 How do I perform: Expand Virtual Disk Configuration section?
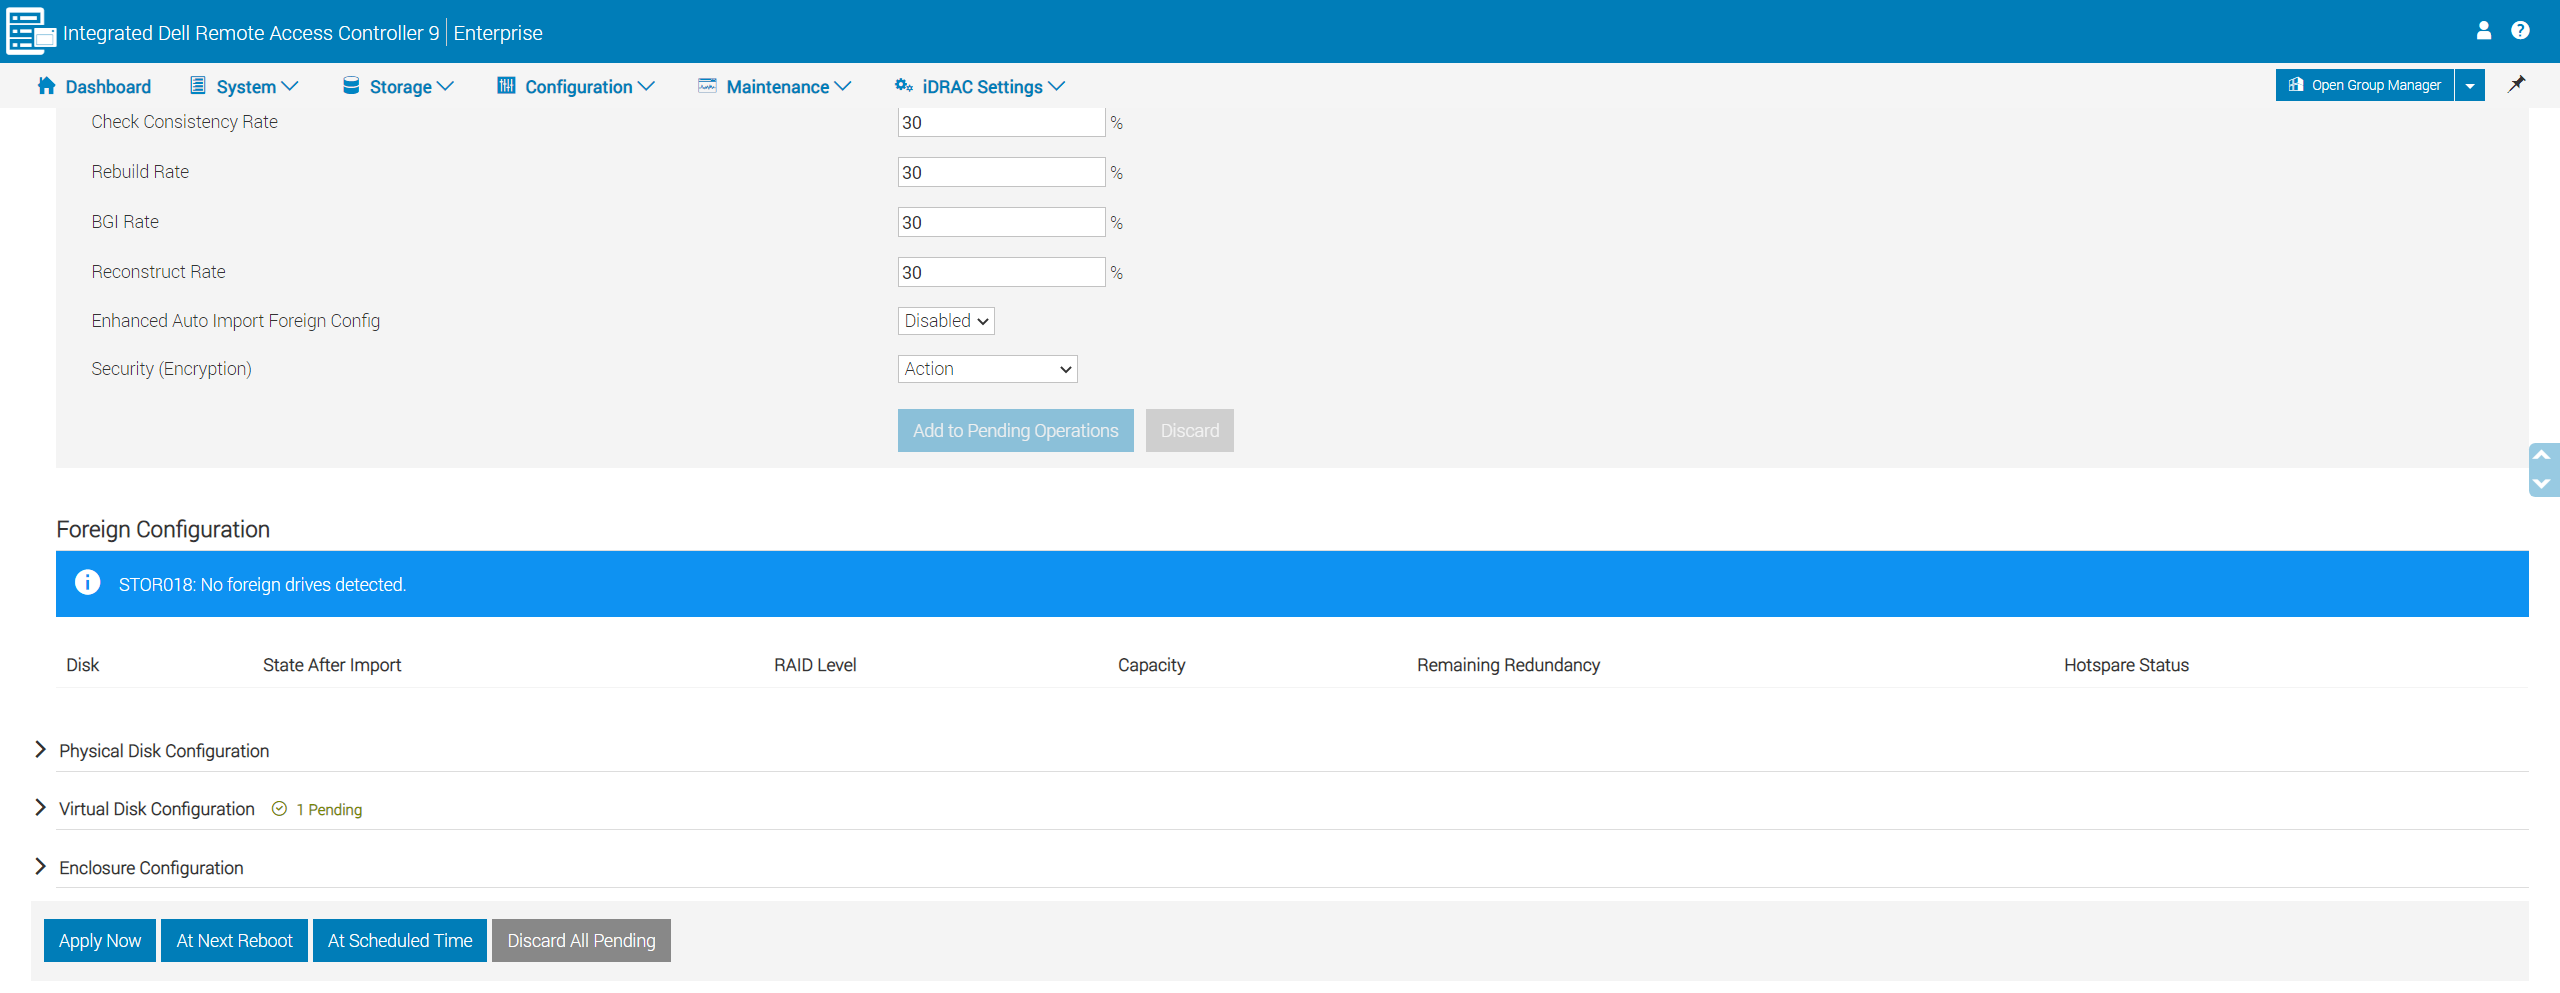[41, 808]
